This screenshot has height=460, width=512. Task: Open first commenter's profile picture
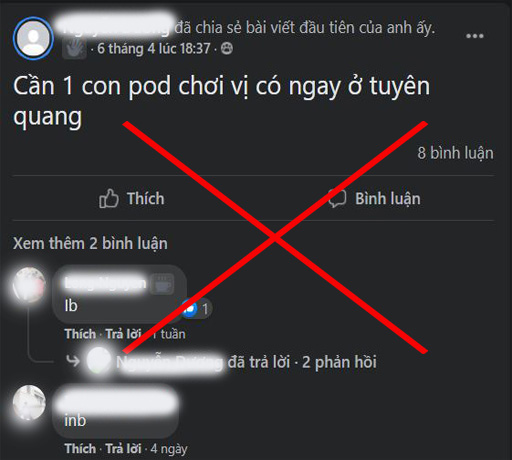tap(29, 285)
